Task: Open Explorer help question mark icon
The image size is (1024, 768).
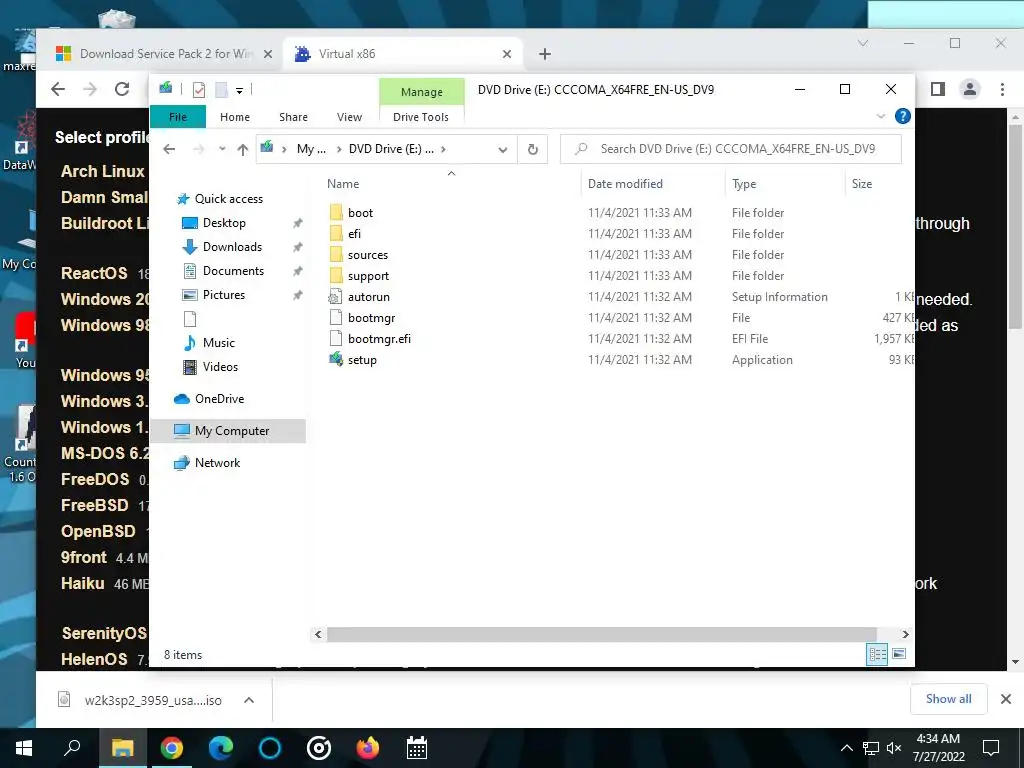Action: (x=903, y=116)
